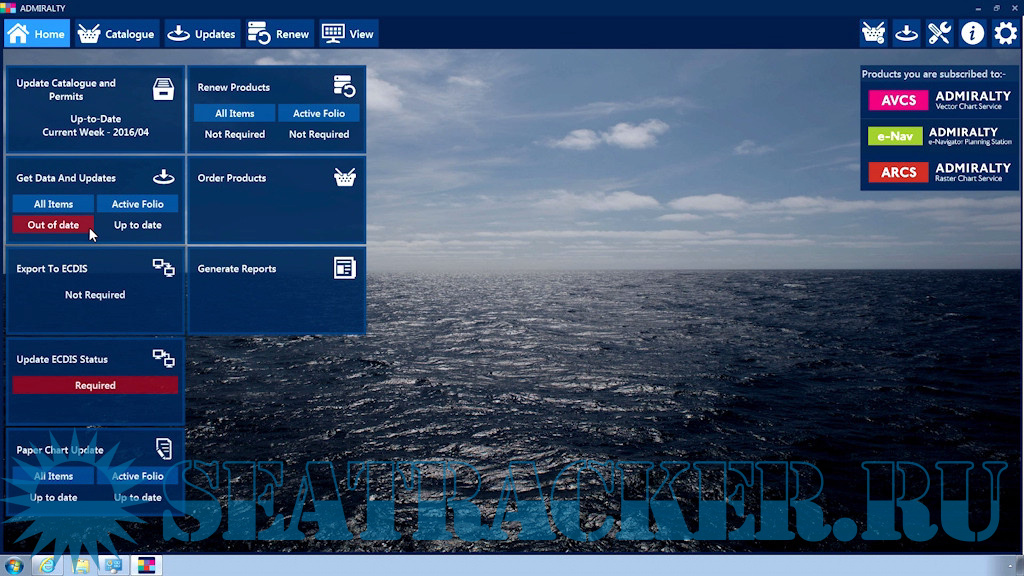Click the Renew Products server icon

click(344, 86)
